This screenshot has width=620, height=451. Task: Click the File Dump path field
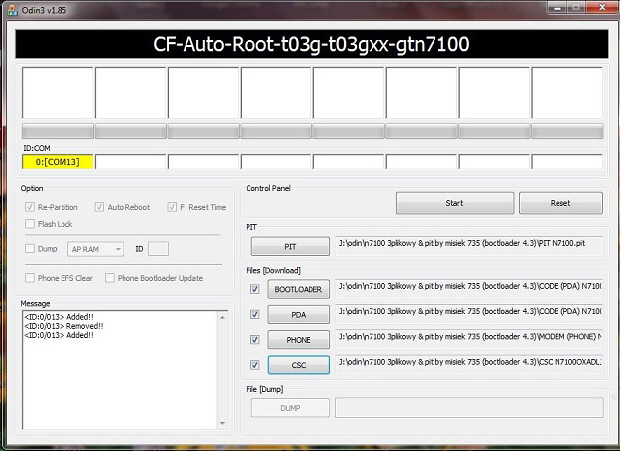pos(469,408)
